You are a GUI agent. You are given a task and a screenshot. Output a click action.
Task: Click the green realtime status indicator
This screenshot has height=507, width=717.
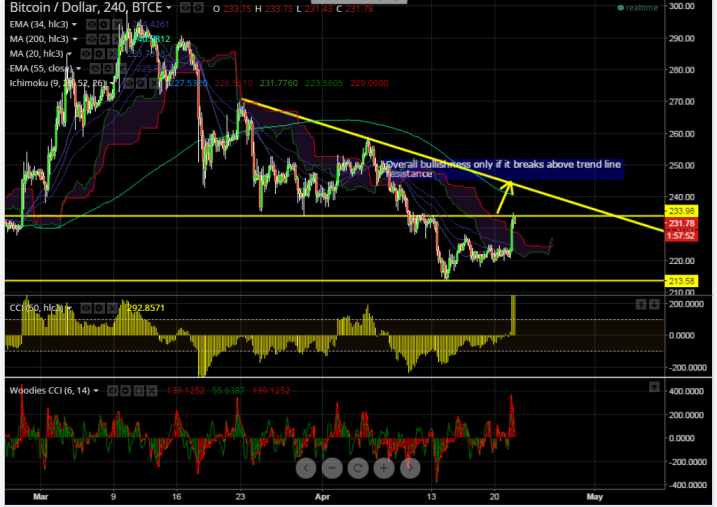tap(637, 8)
